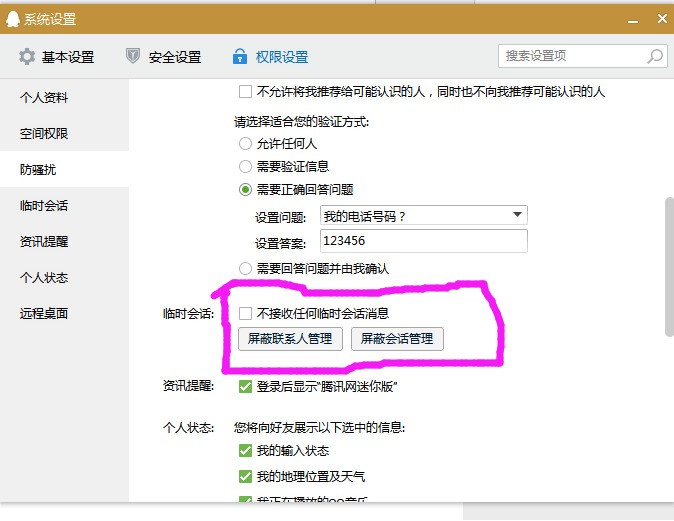Click the search magnifier icon
The height and width of the screenshot is (521, 674).
click(654, 56)
